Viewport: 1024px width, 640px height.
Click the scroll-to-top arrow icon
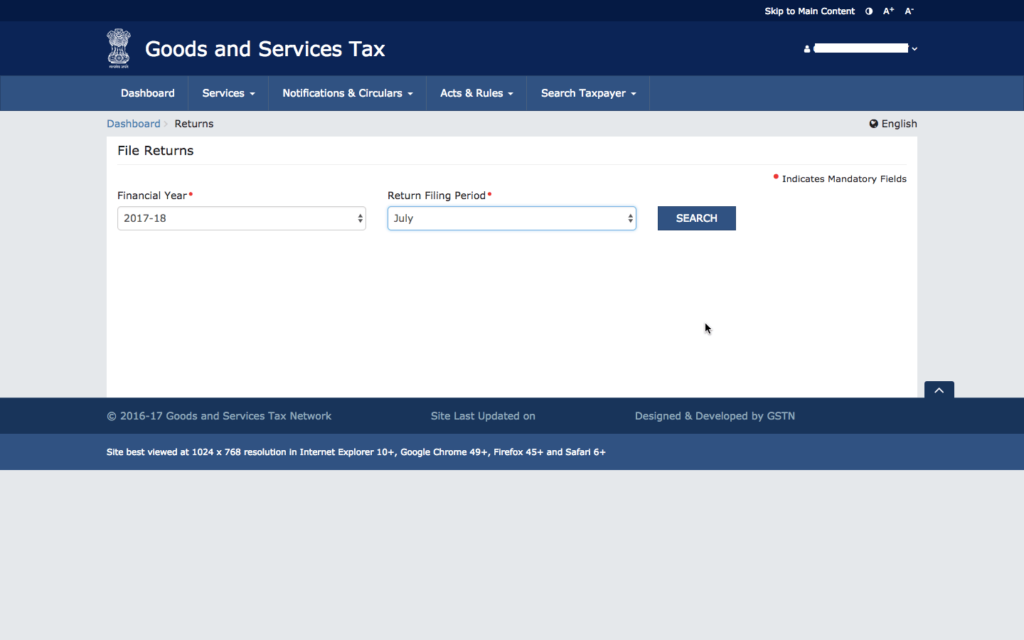(x=938, y=390)
